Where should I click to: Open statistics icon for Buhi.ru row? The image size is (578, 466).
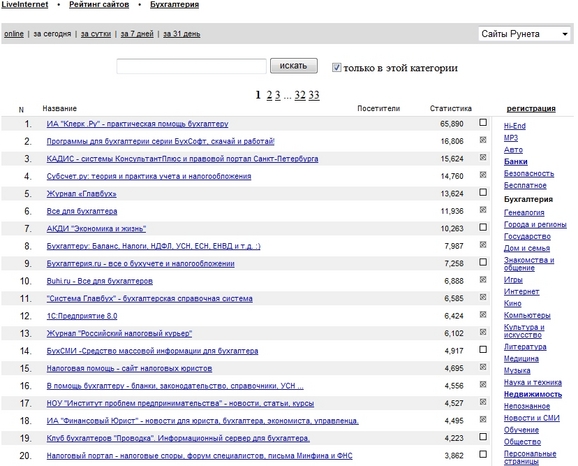483,280
